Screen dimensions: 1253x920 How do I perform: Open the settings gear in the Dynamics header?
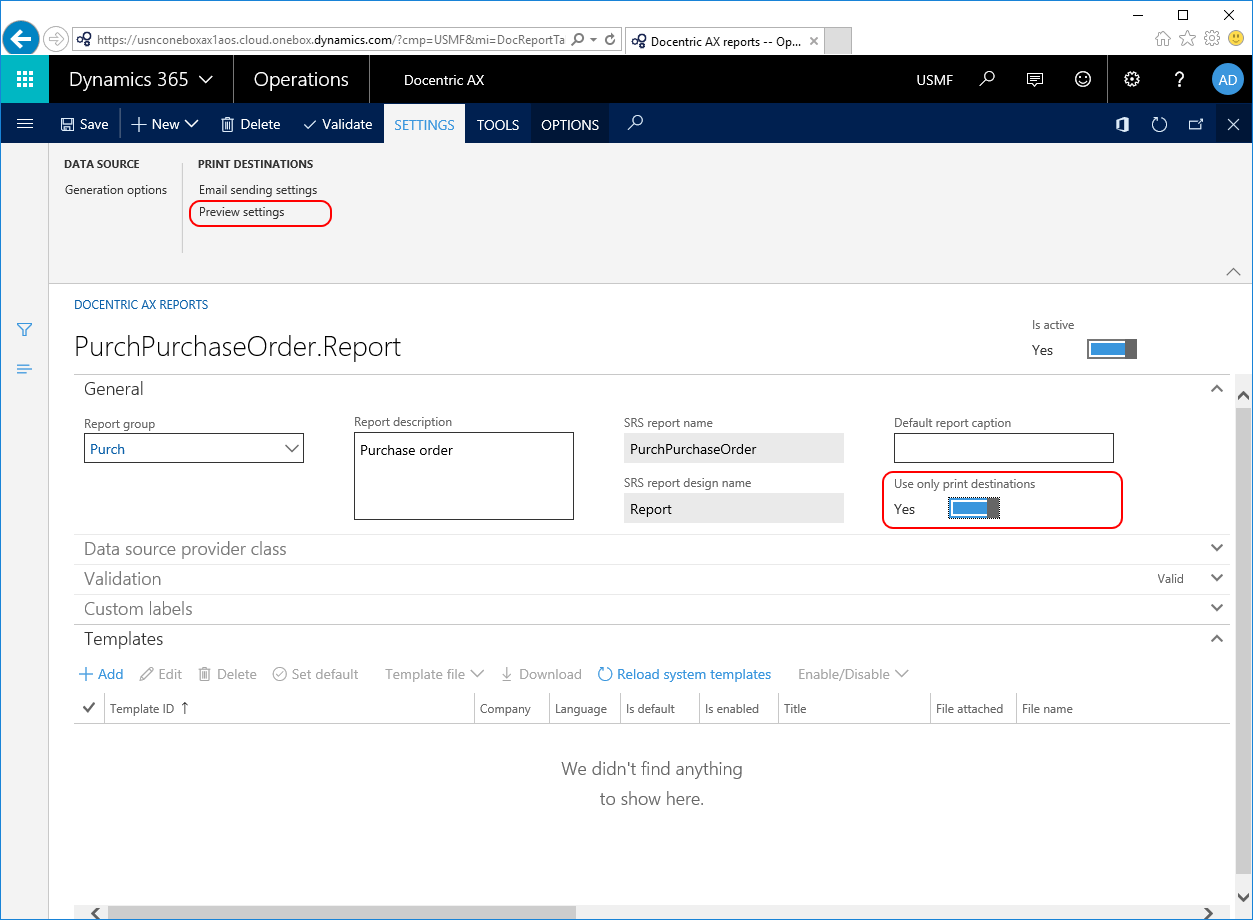pos(1132,79)
